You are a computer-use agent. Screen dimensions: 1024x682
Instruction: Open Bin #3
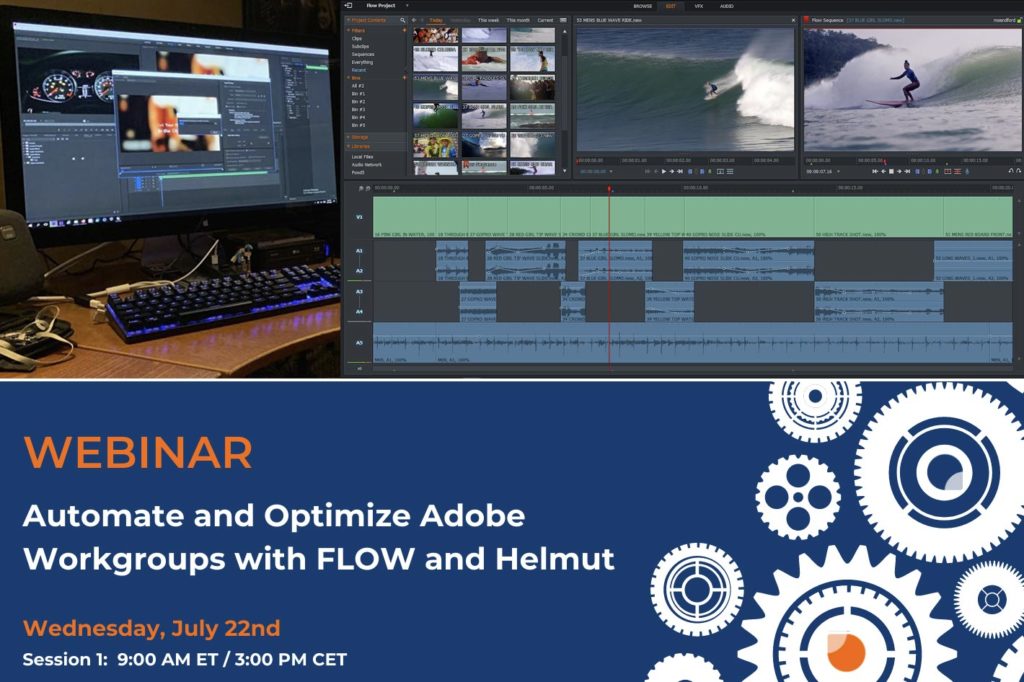click(x=358, y=110)
